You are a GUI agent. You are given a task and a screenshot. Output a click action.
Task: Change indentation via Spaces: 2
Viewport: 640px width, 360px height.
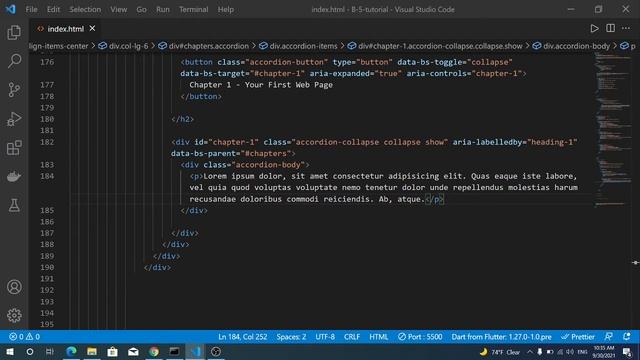pyautogui.click(x=291, y=337)
